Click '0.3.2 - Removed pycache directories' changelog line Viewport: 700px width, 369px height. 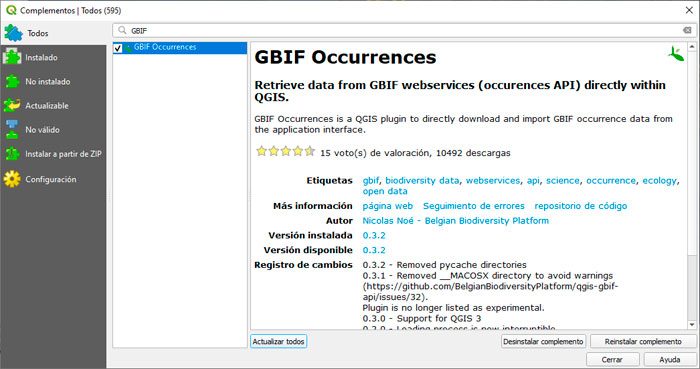coord(444,265)
